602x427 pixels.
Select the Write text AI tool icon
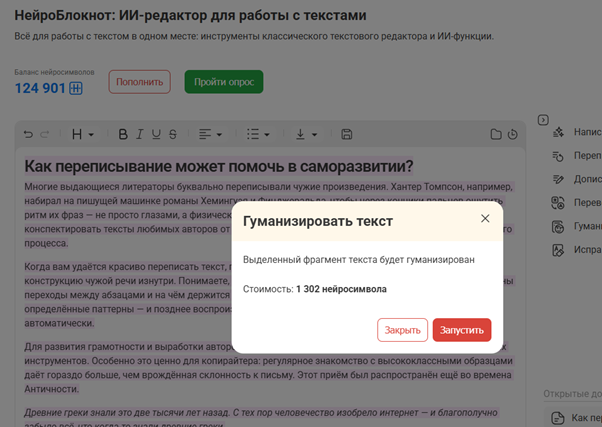click(558, 132)
